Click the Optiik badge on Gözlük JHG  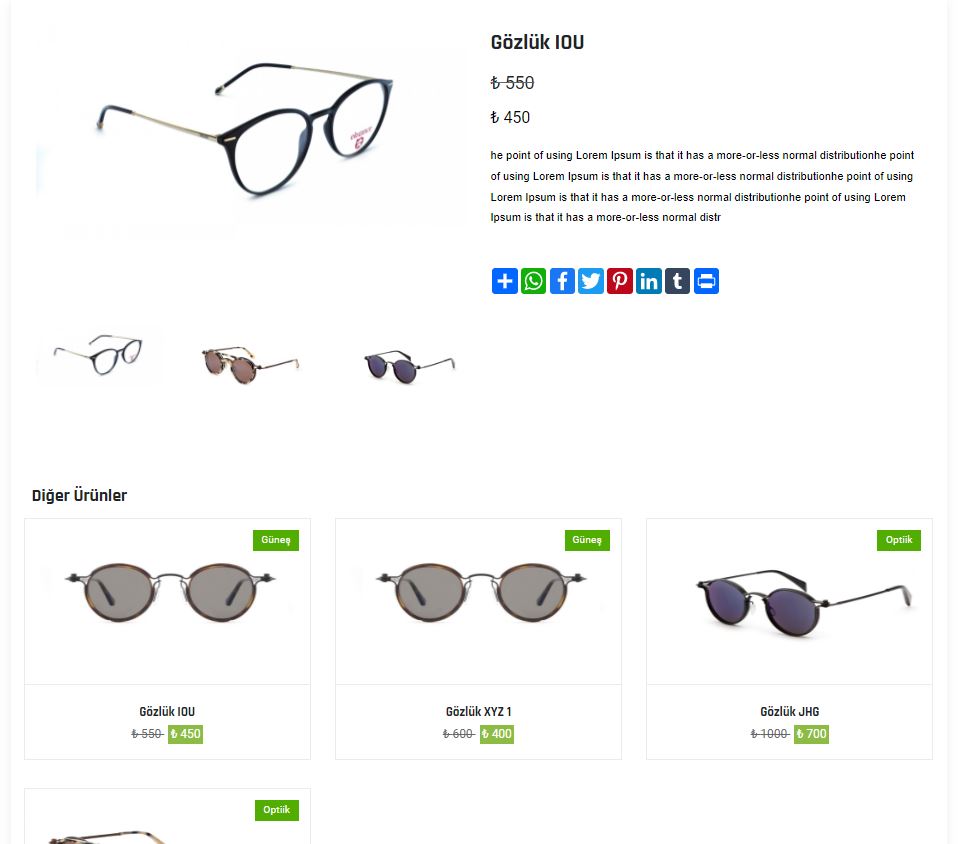pyautogui.click(x=898, y=540)
